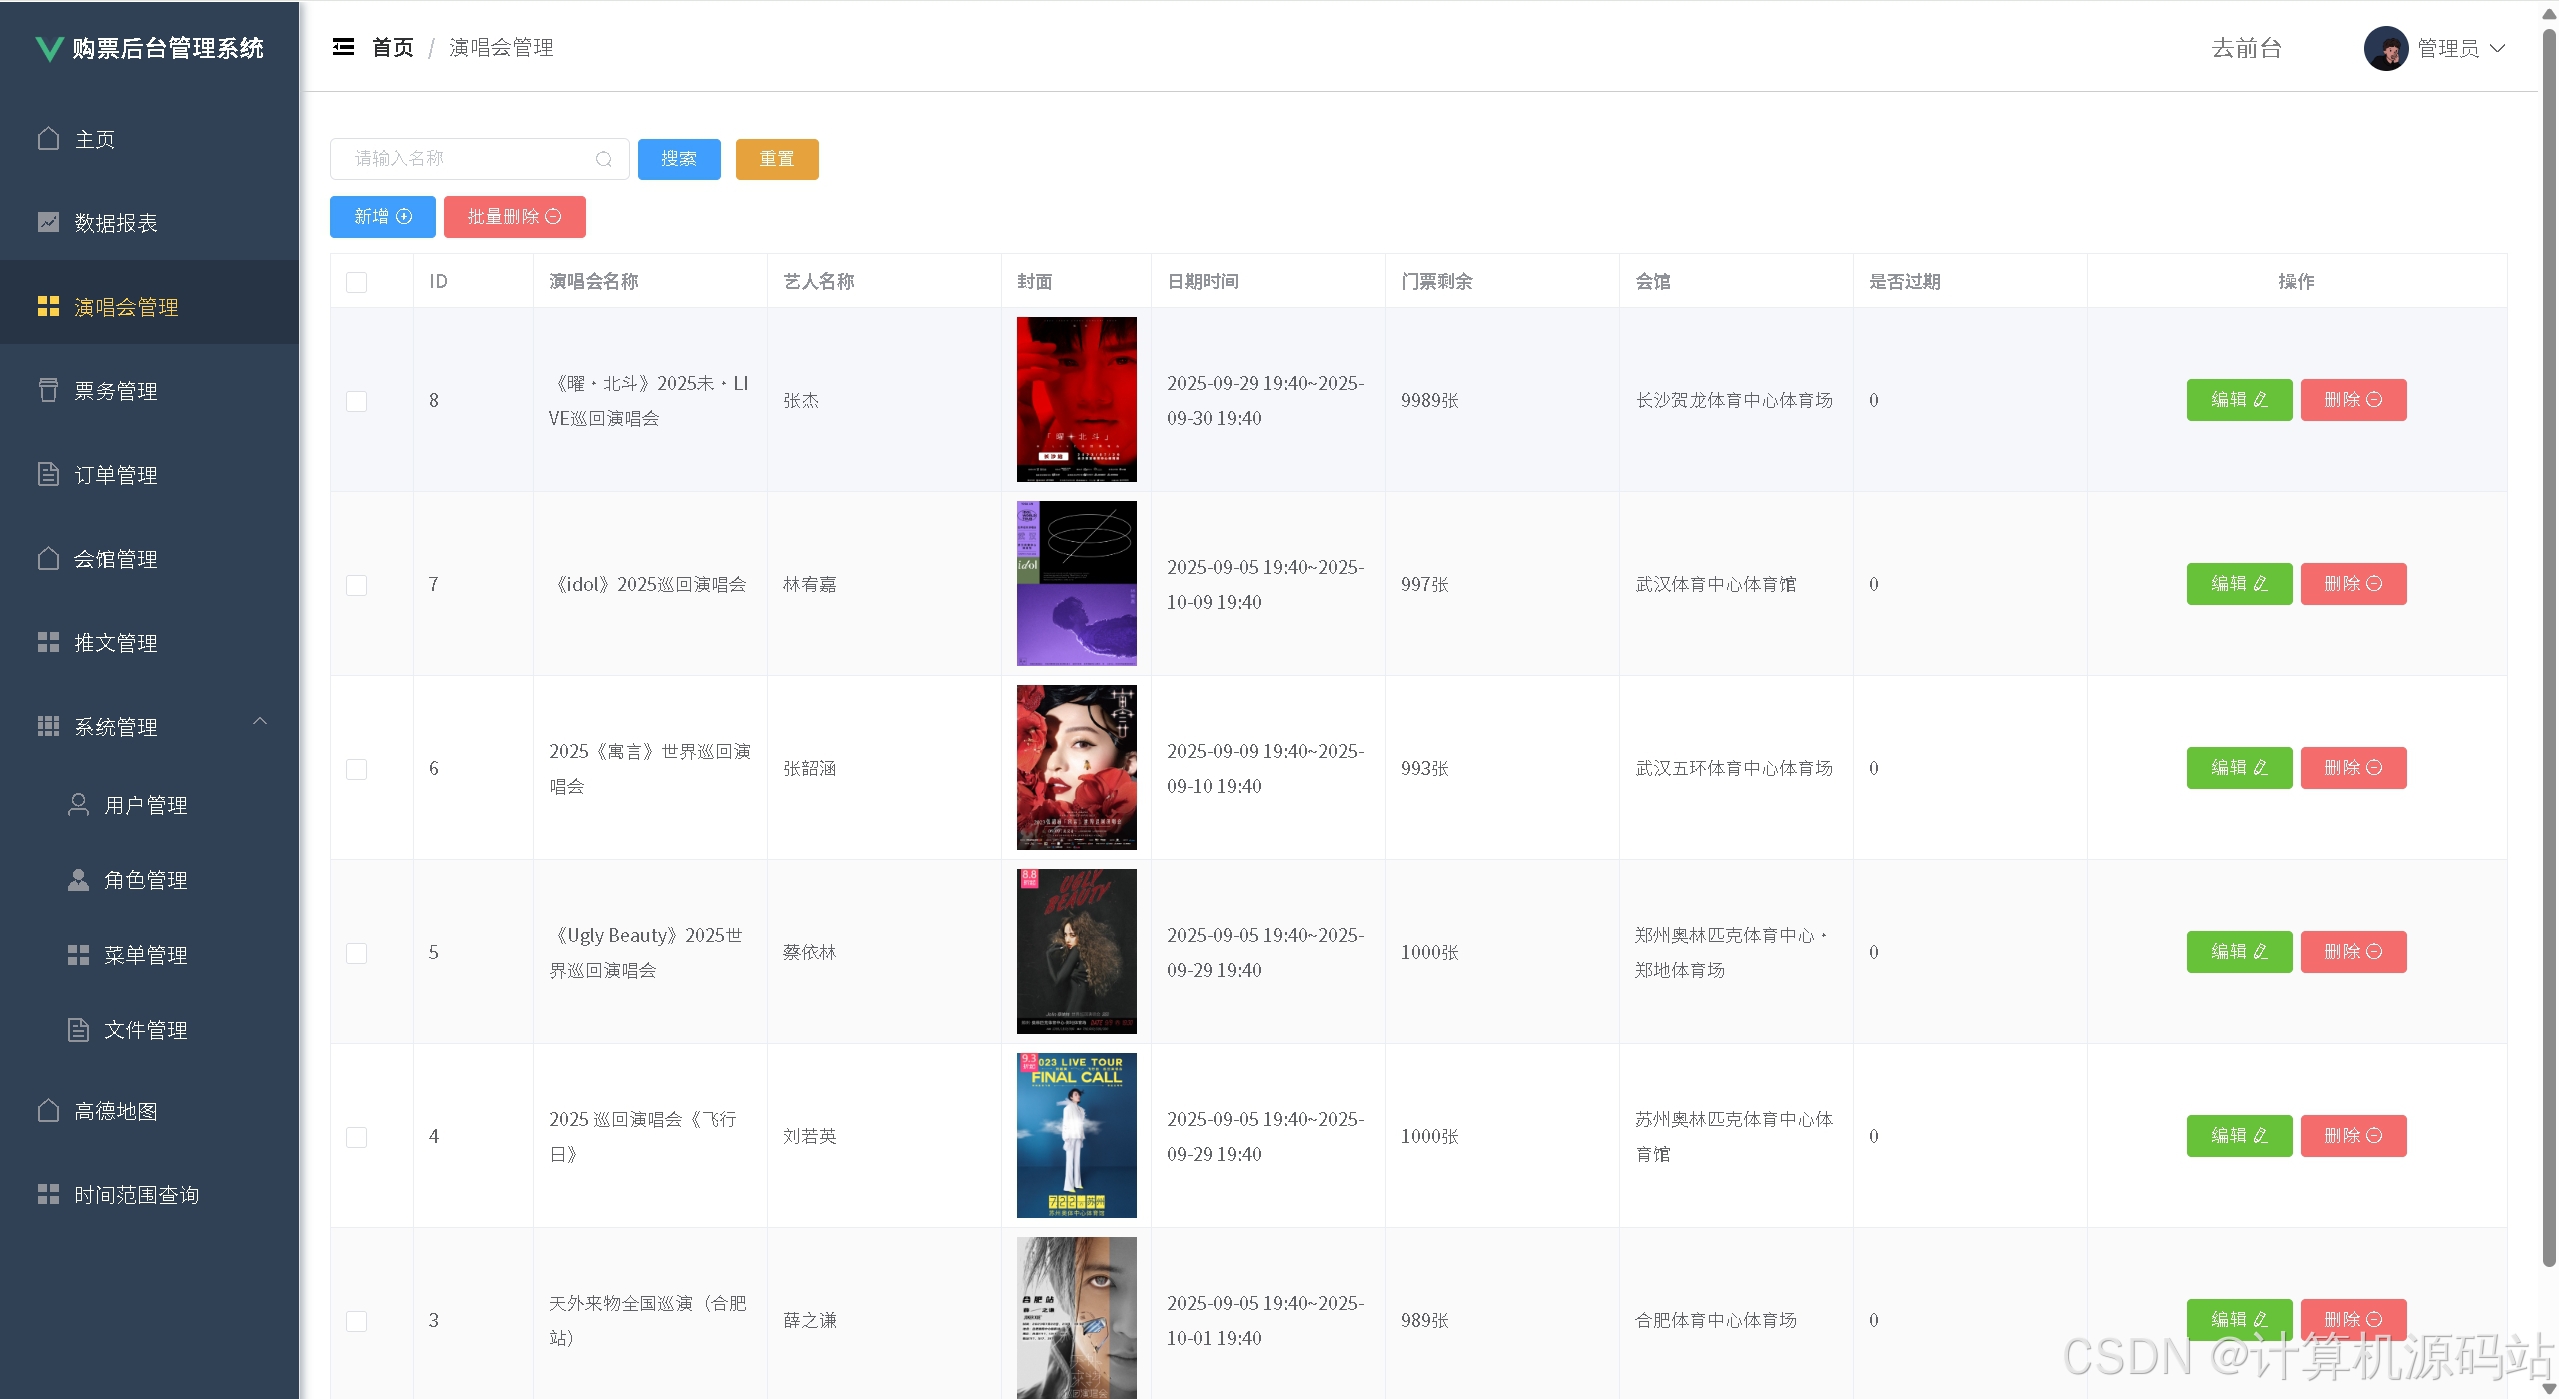Delete the 张韶涵 concert row
The width and height of the screenshot is (2559, 1399).
(2353, 768)
